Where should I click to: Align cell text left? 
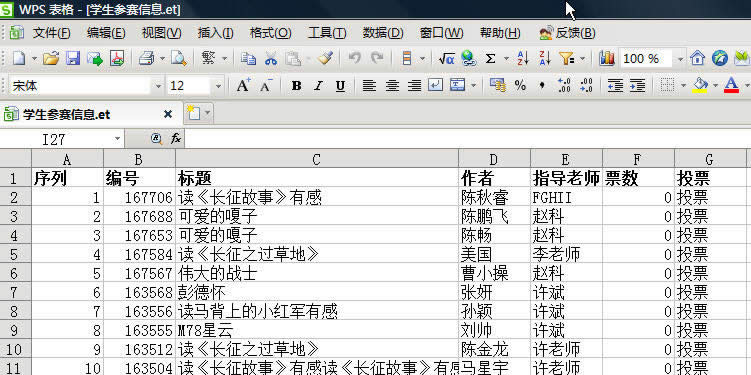pos(369,86)
